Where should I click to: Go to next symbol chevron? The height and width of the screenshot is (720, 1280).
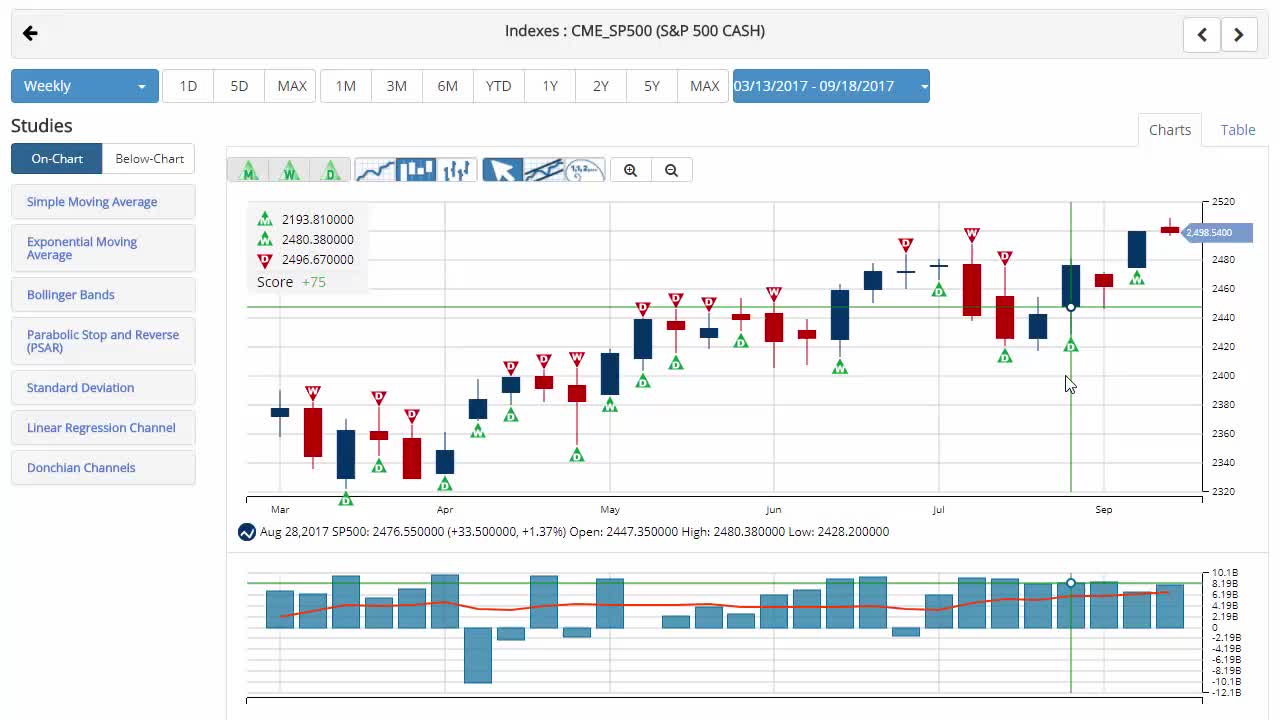click(1238, 34)
